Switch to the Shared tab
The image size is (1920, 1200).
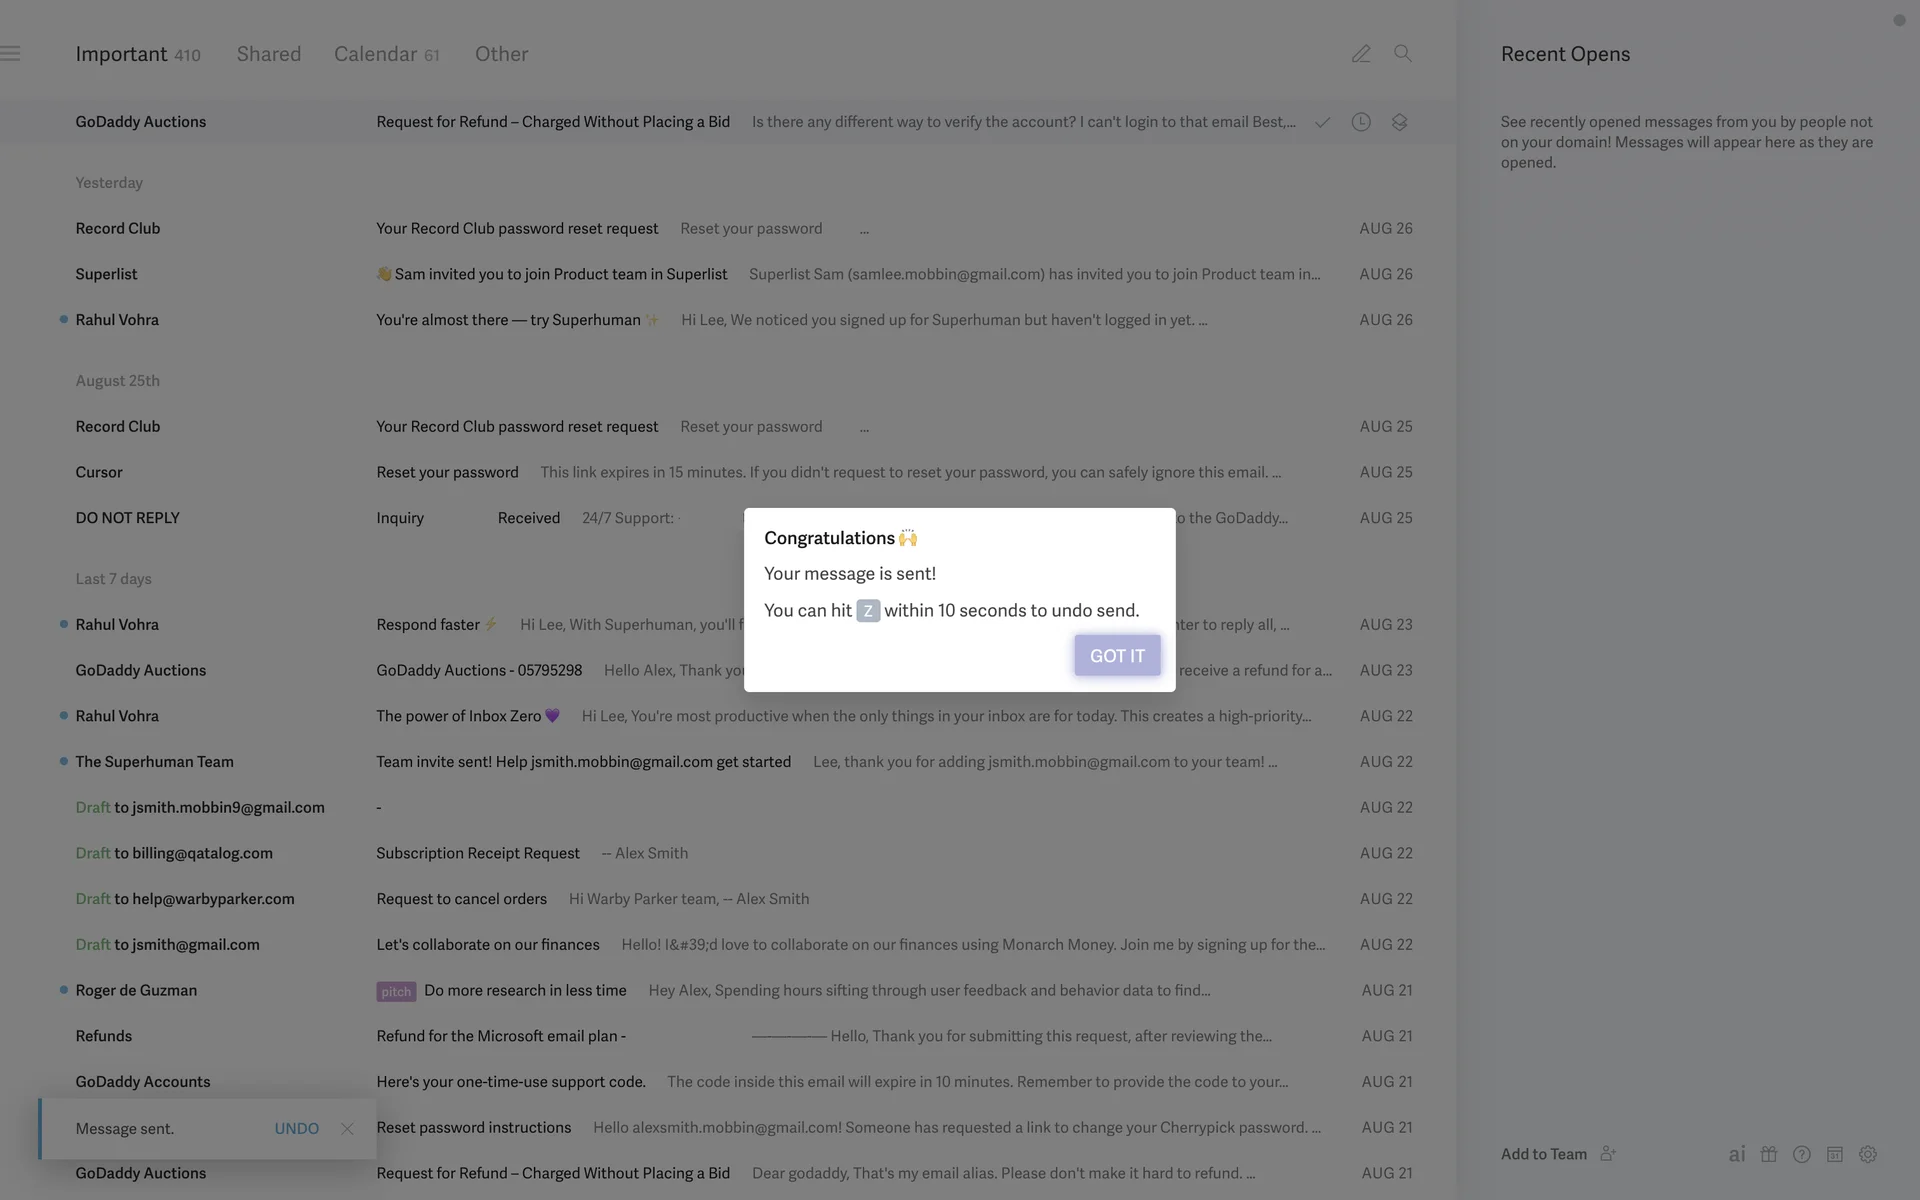(x=268, y=54)
